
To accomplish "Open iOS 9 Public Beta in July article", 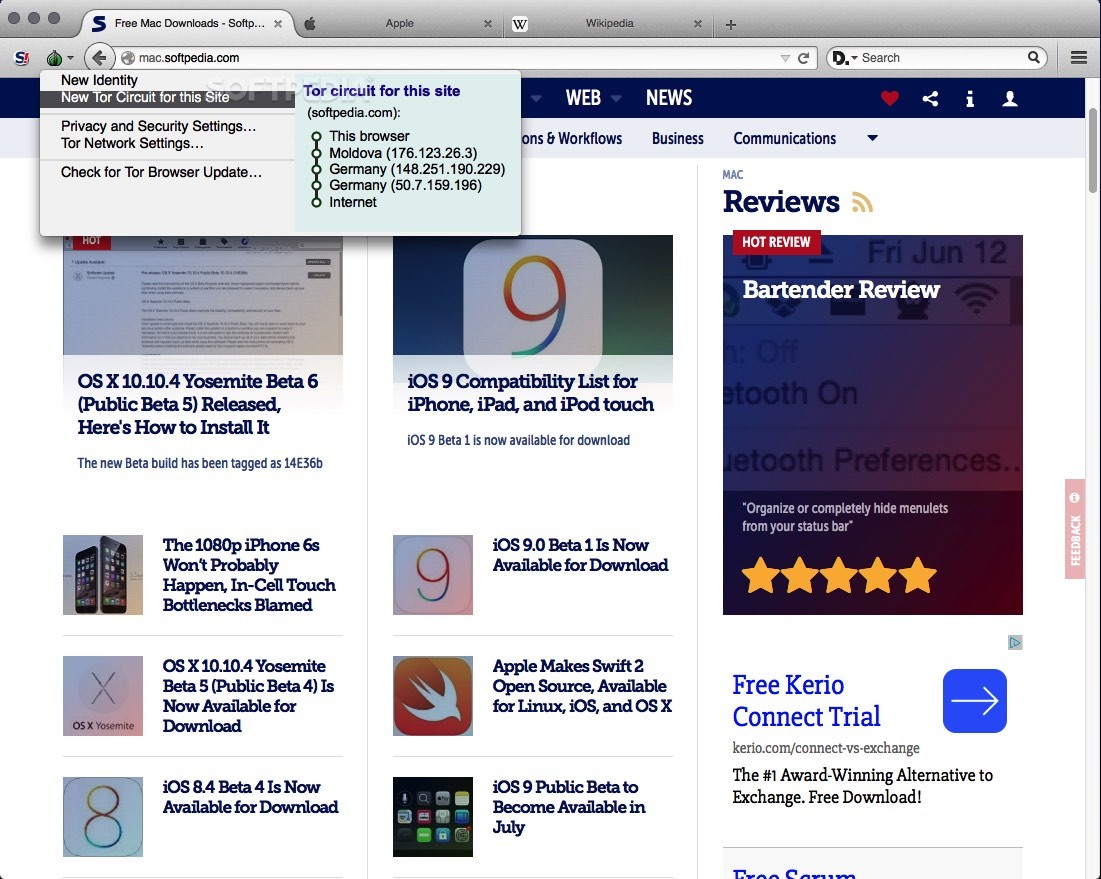I will (569, 806).
